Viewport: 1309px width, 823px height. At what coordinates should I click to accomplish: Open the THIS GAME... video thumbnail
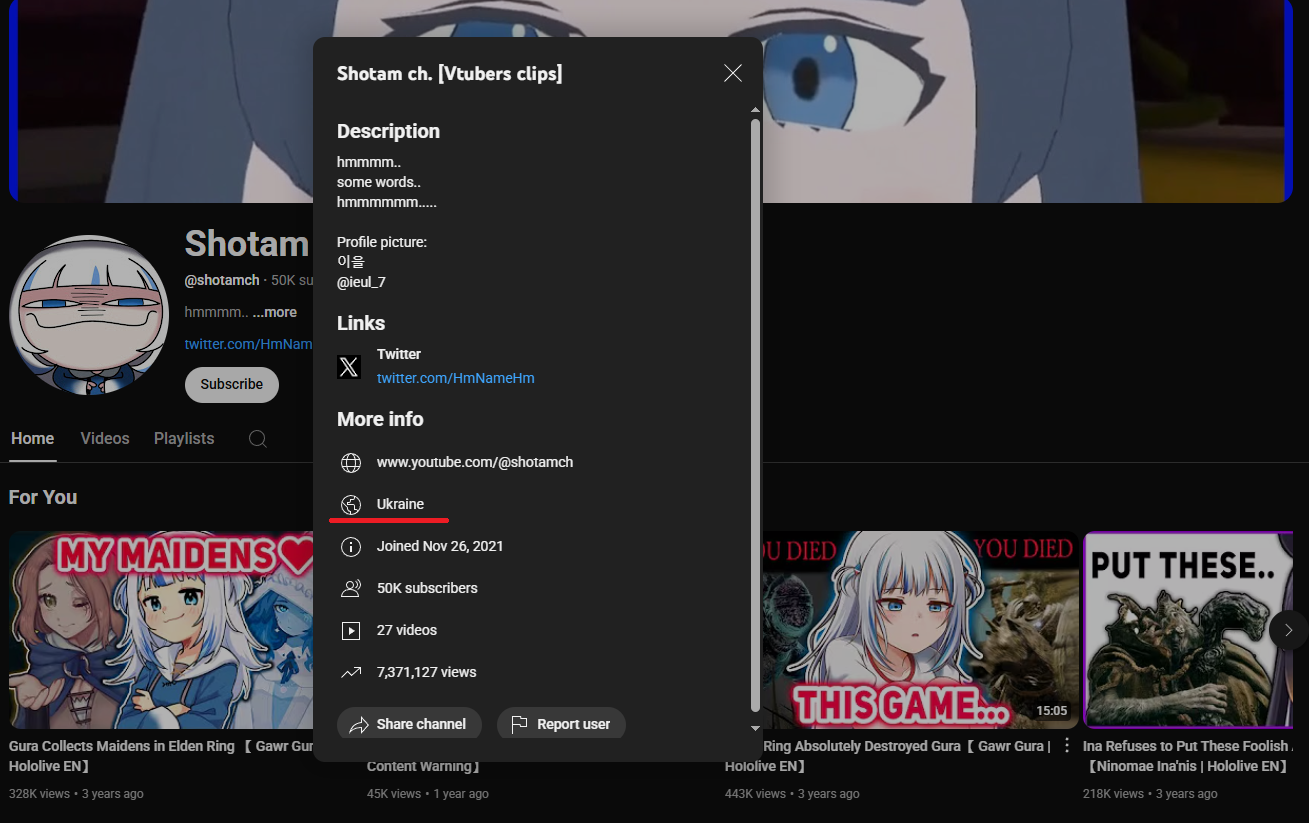[918, 629]
